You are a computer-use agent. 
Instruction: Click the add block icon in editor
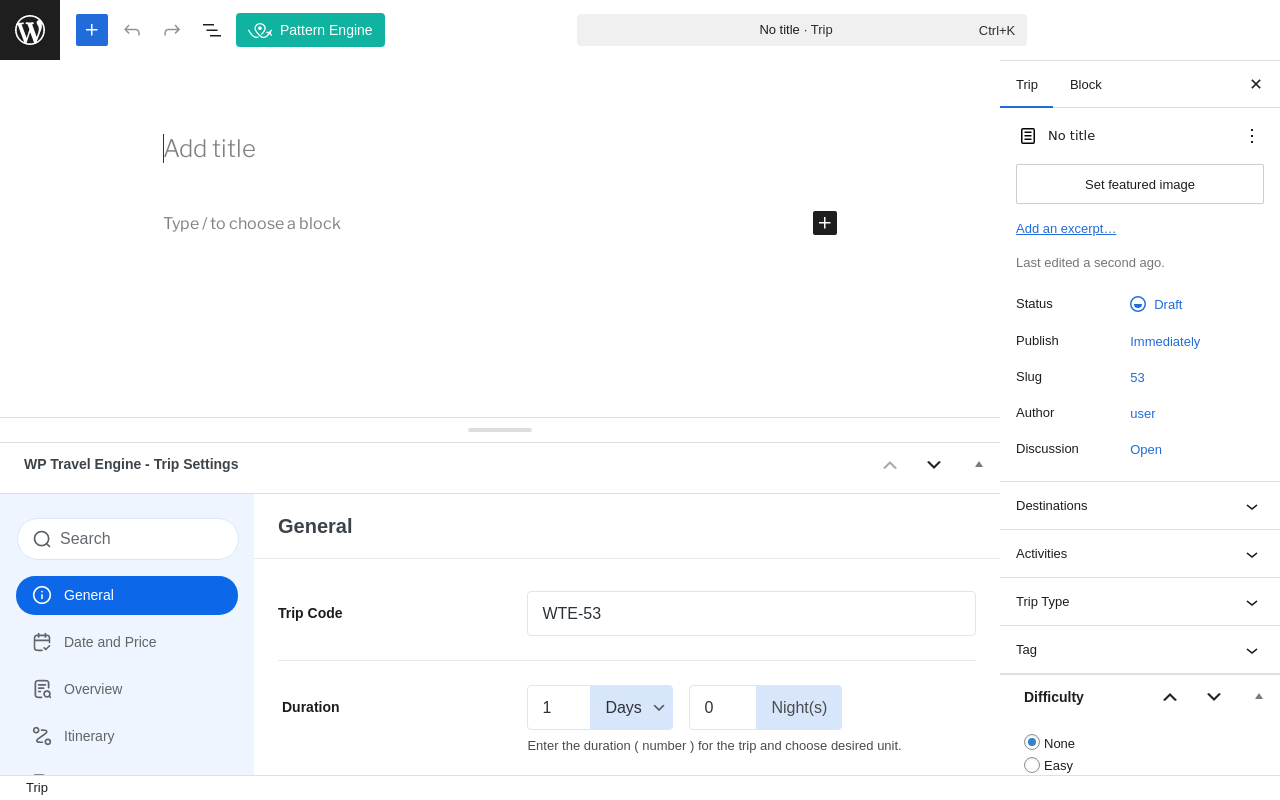(x=825, y=223)
